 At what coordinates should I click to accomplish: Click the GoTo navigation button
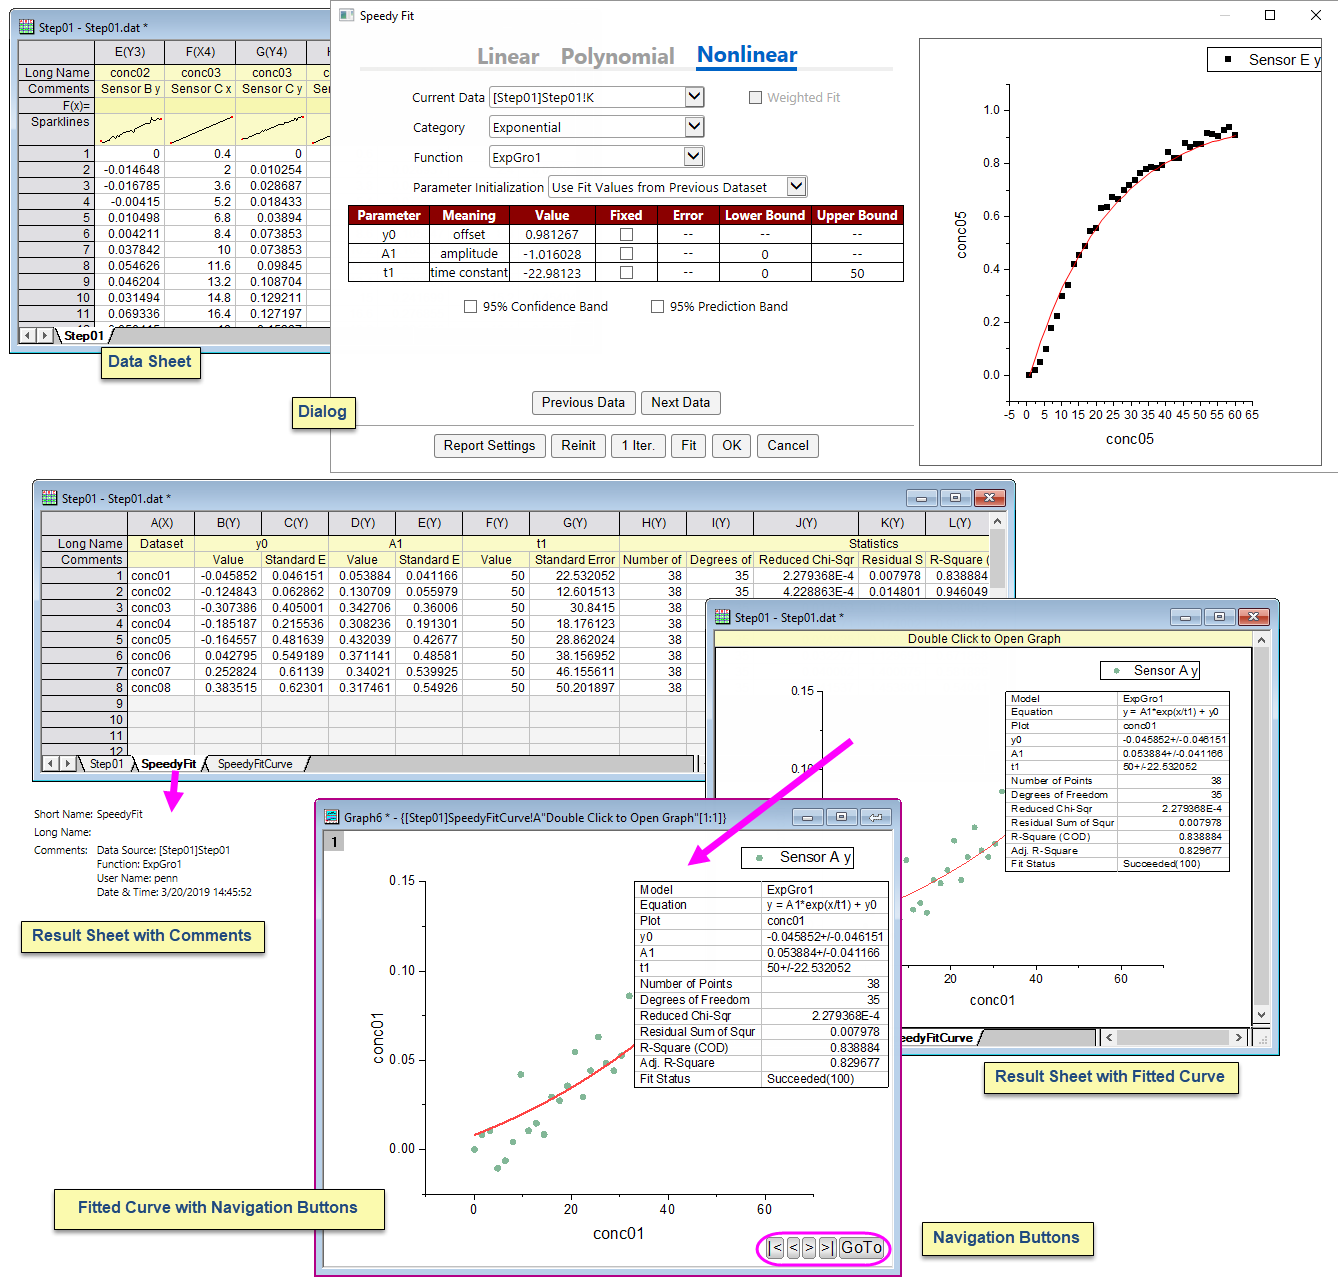coord(861,1248)
